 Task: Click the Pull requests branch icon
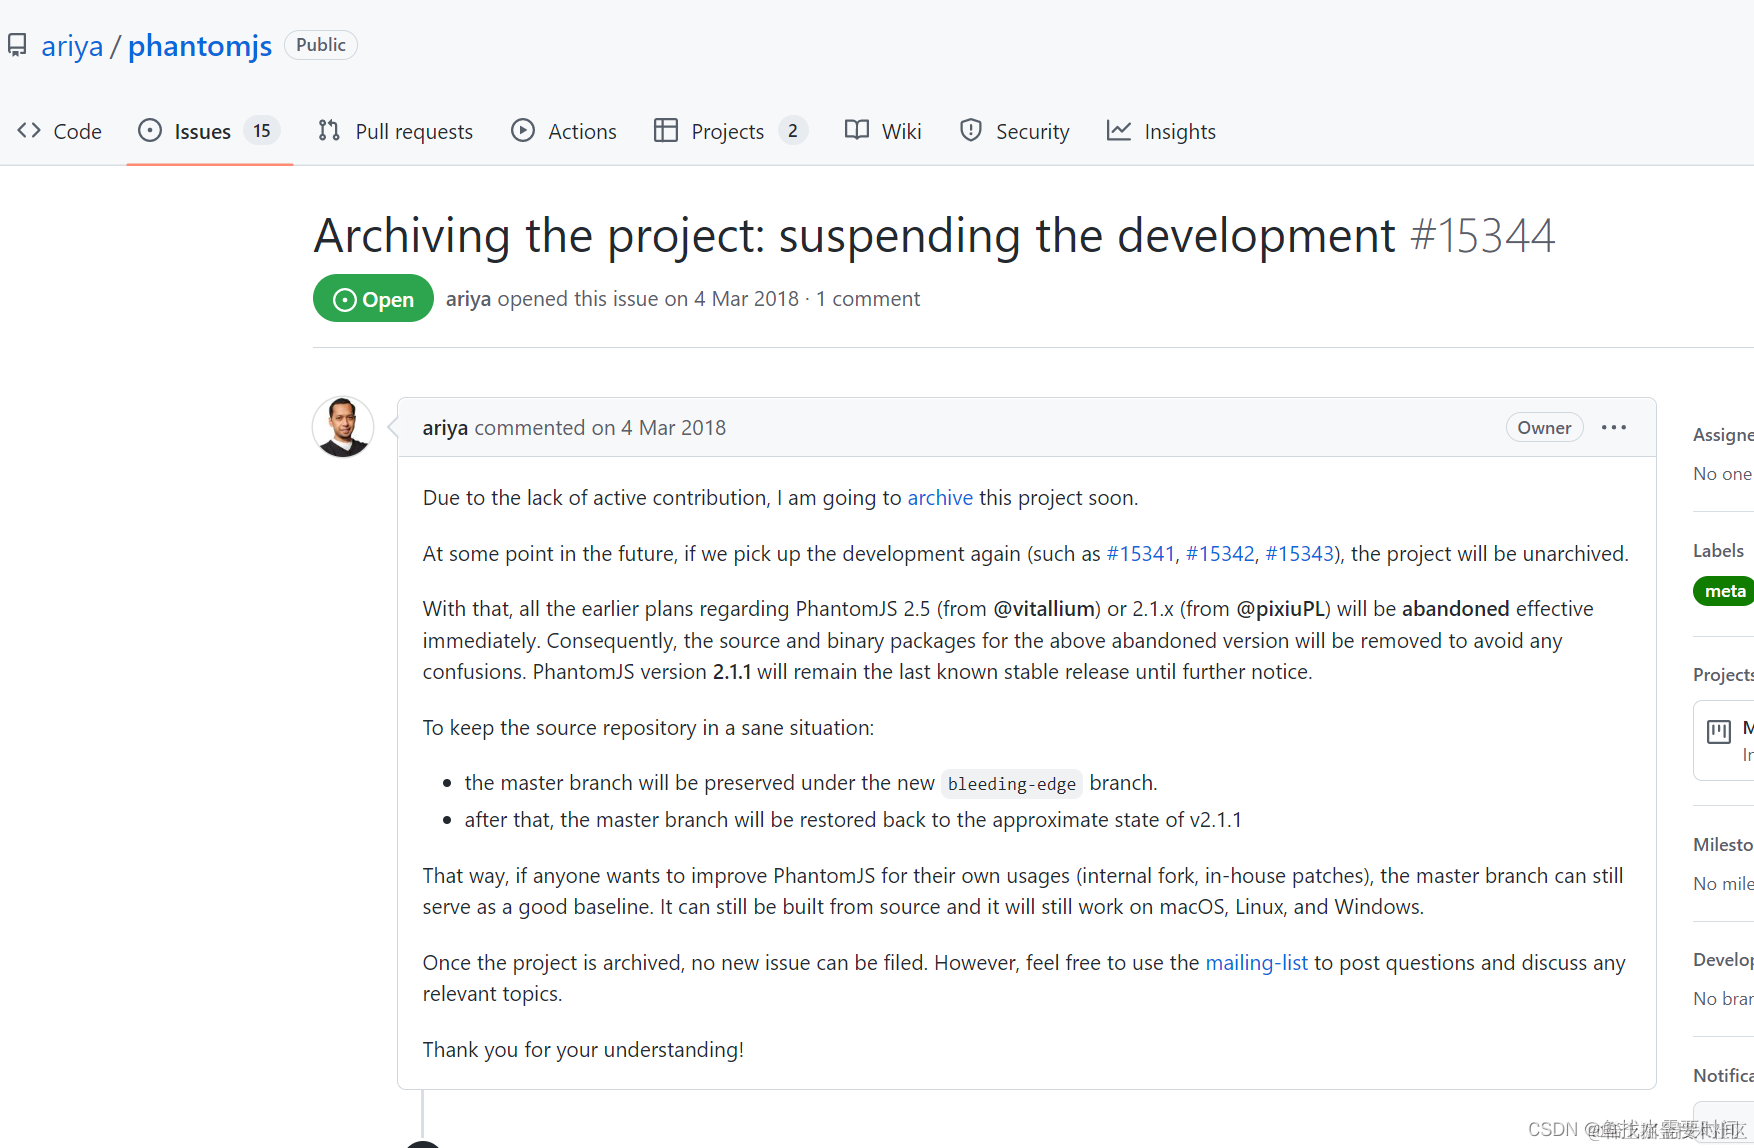329,131
